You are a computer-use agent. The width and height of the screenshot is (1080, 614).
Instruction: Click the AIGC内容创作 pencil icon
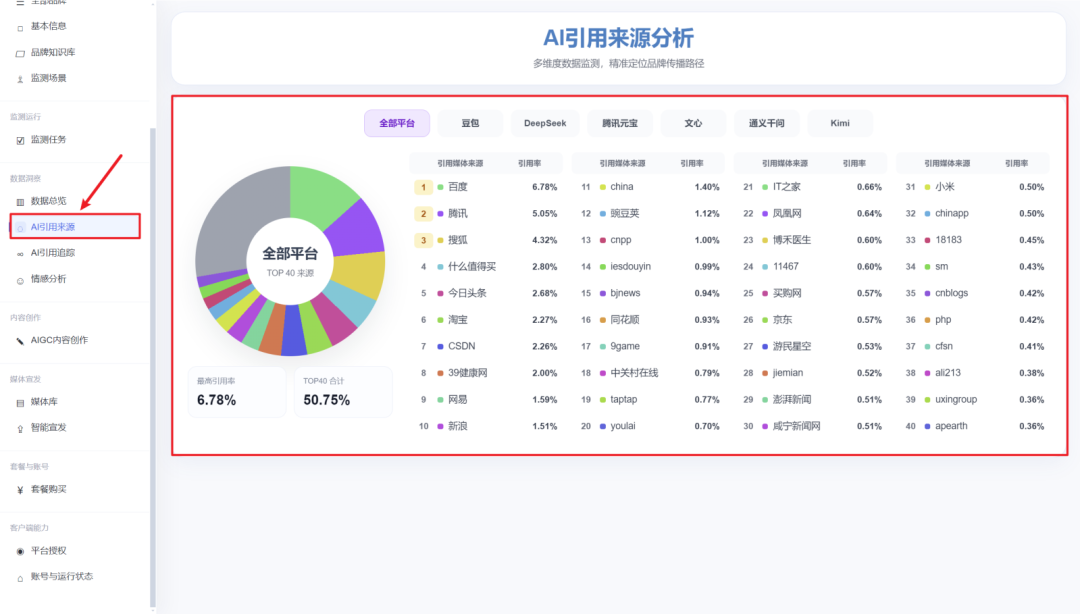coord(20,341)
